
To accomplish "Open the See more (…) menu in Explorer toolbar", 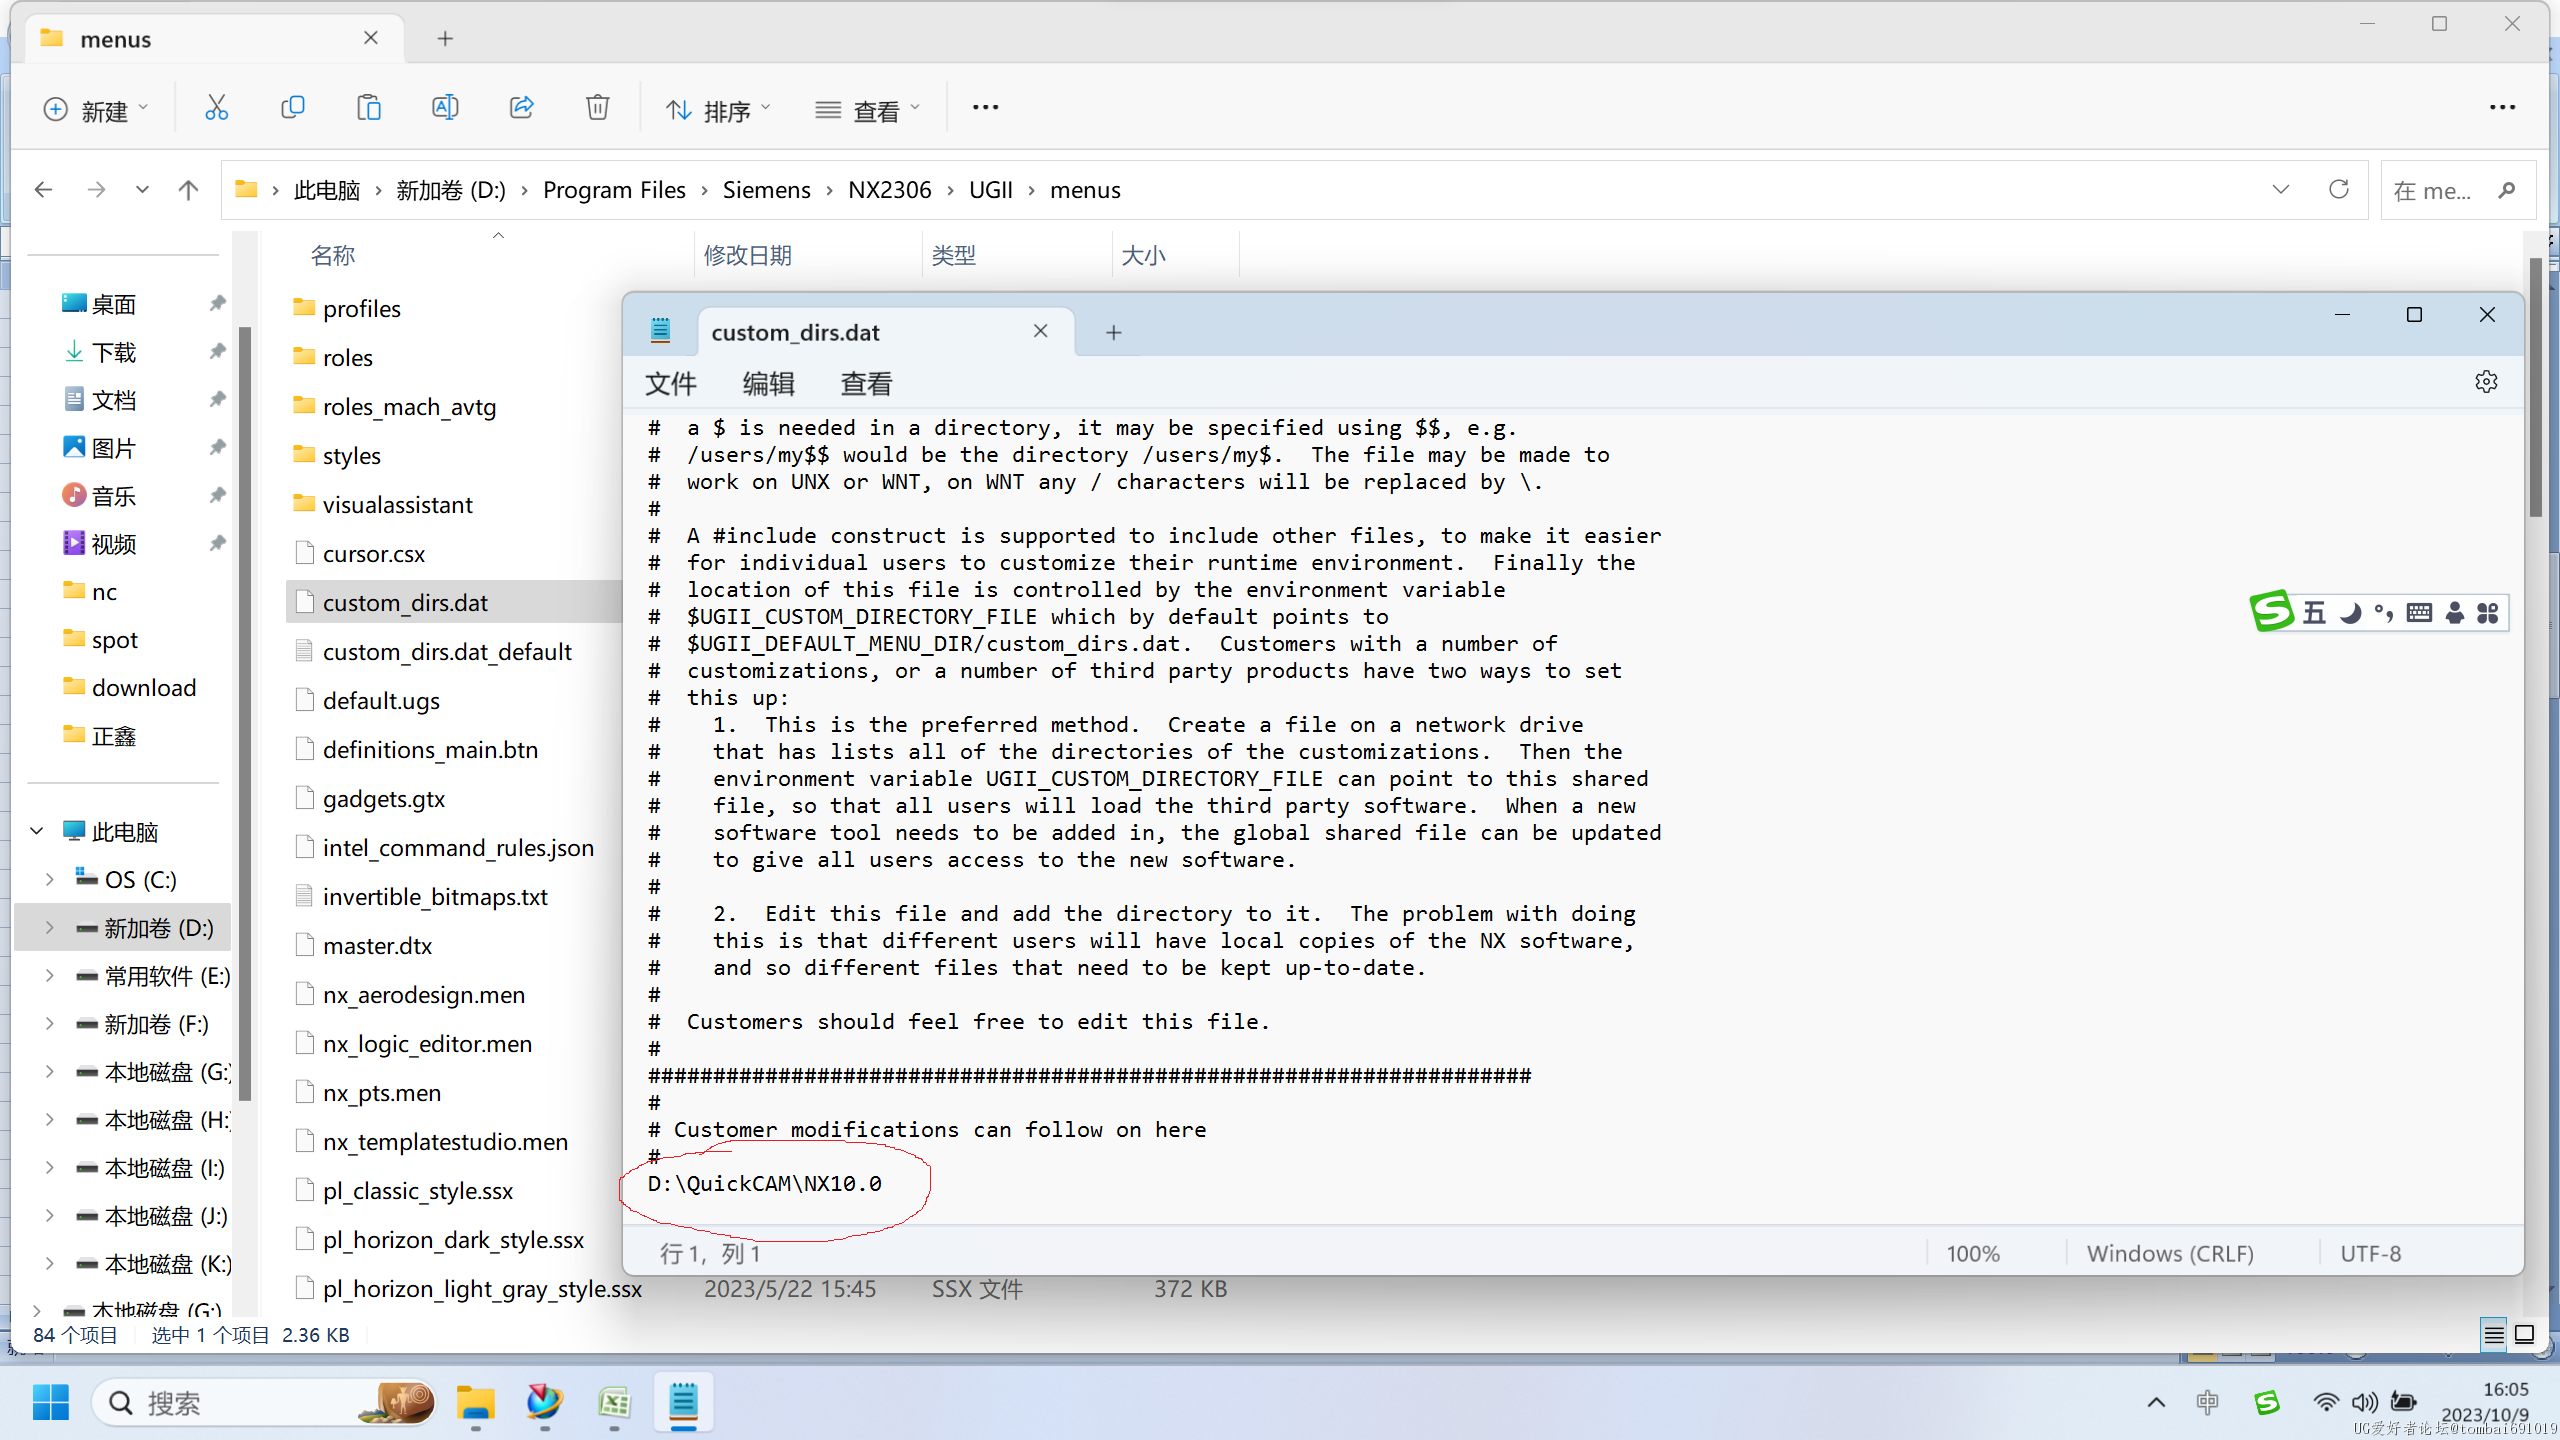I will (x=985, y=108).
